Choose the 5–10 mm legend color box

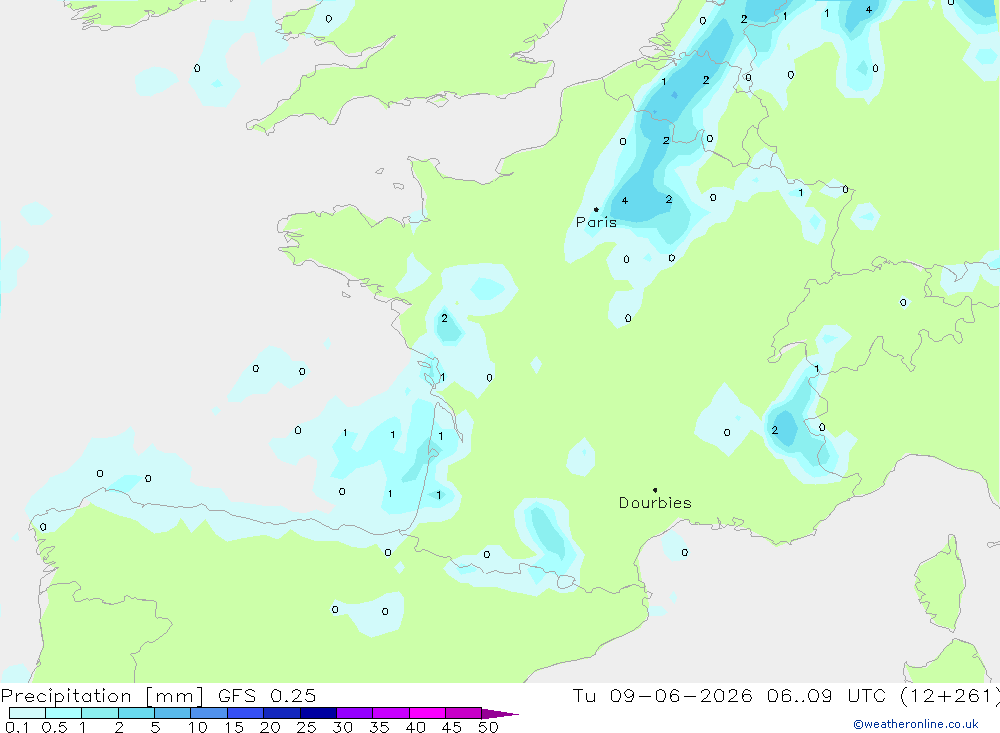pyautogui.click(x=173, y=713)
